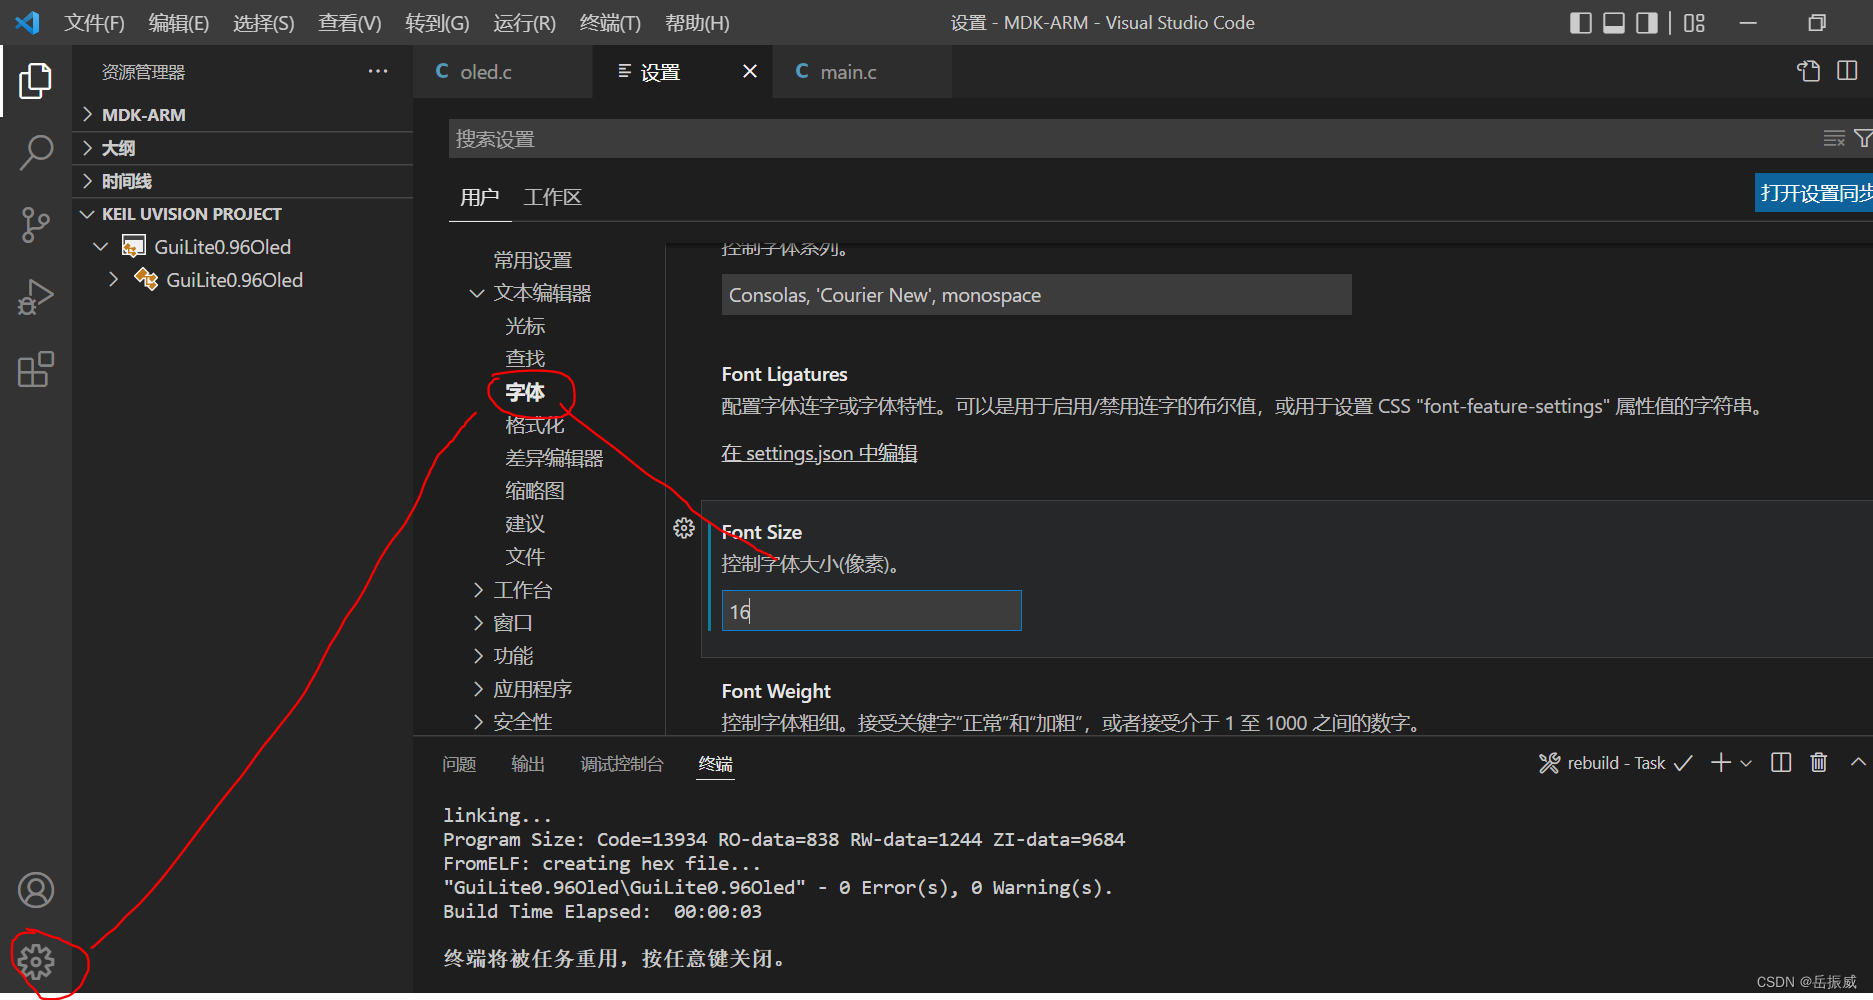Viewport: 1873px width, 1000px height.
Task: Click 在 settings.json 中编辑 link
Action: [x=819, y=453]
